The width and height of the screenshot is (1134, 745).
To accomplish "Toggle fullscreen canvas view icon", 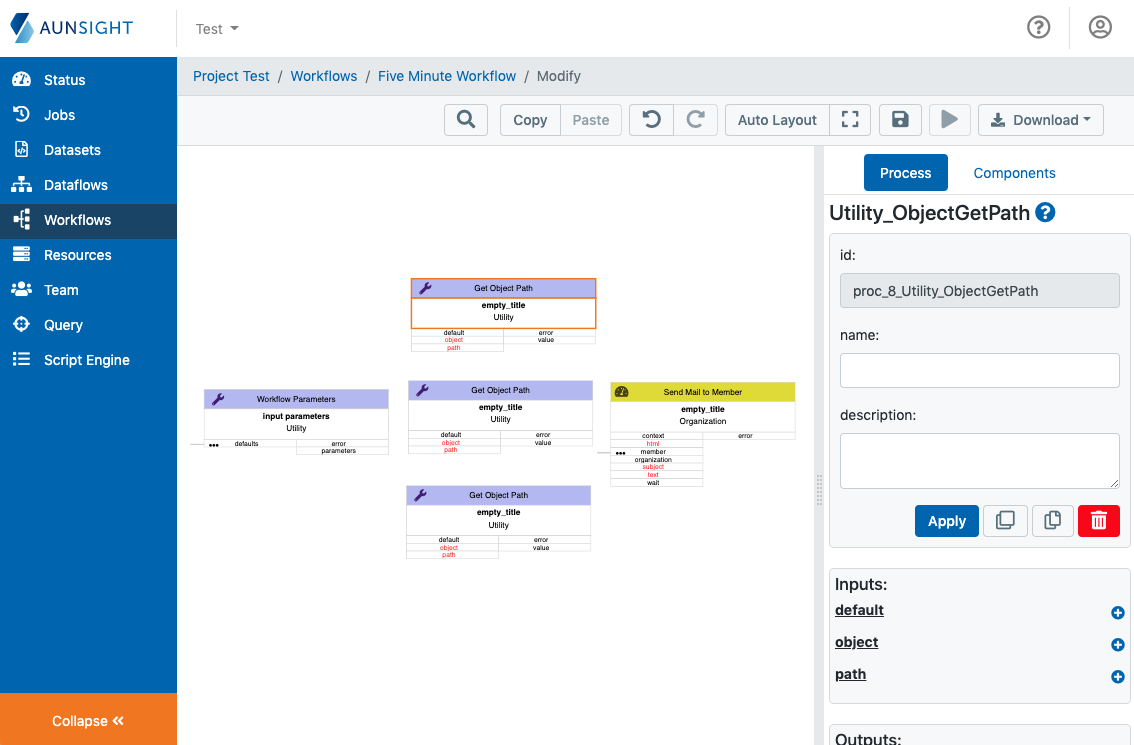I will pos(850,120).
